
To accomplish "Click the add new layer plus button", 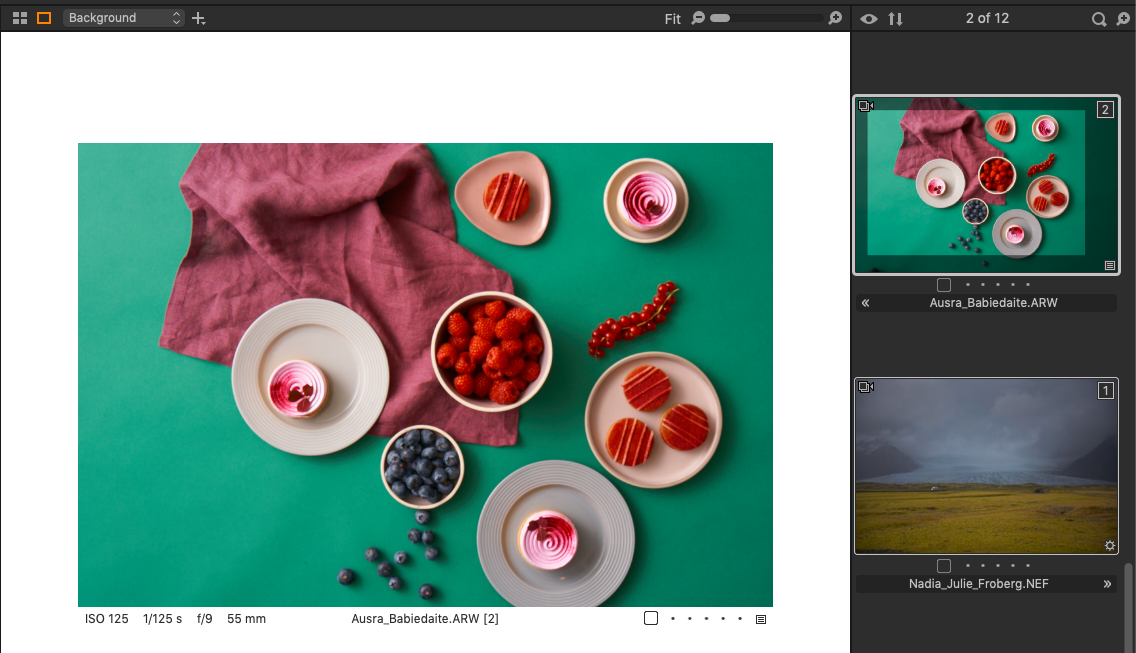I will click(x=199, y=18).
